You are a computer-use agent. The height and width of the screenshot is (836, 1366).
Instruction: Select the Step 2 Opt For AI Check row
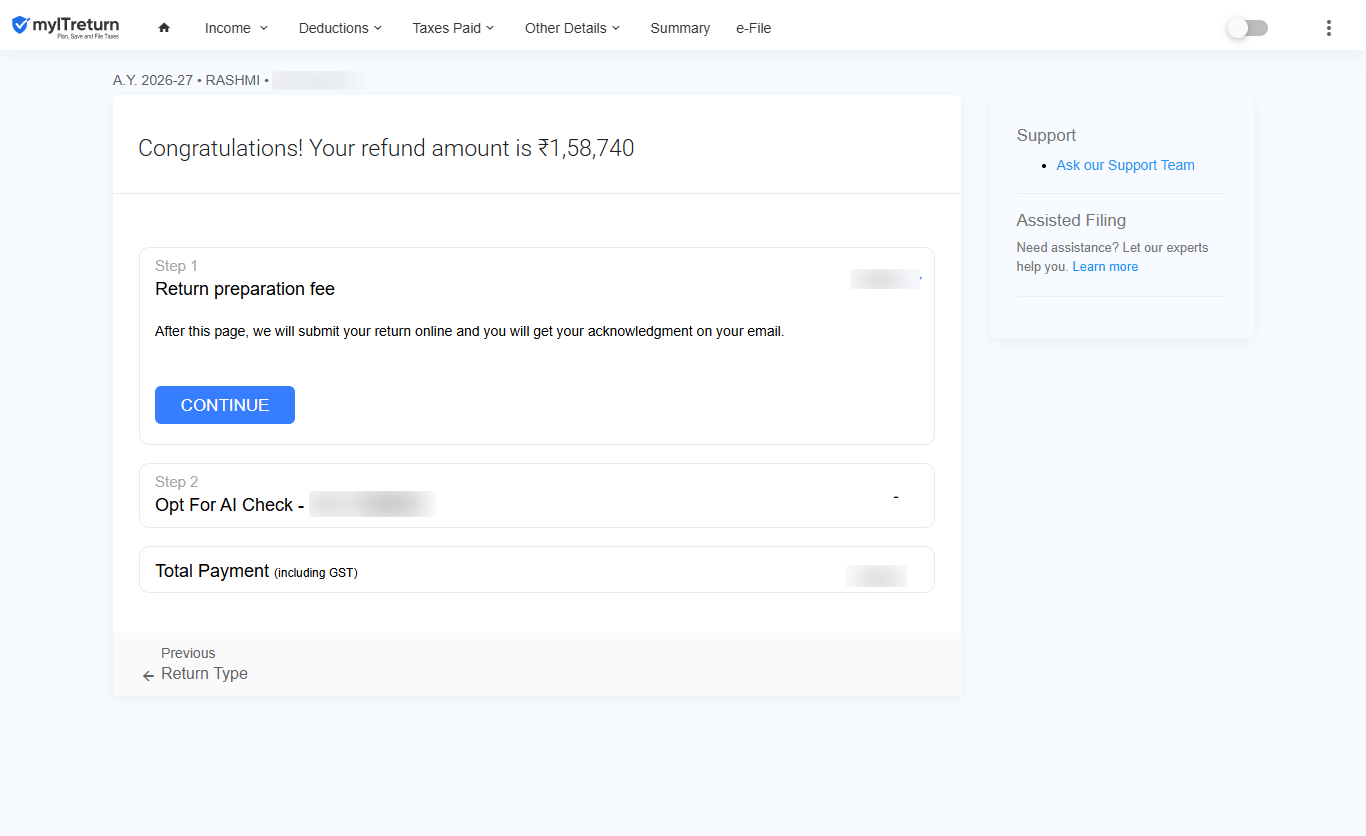pos(537,495)
